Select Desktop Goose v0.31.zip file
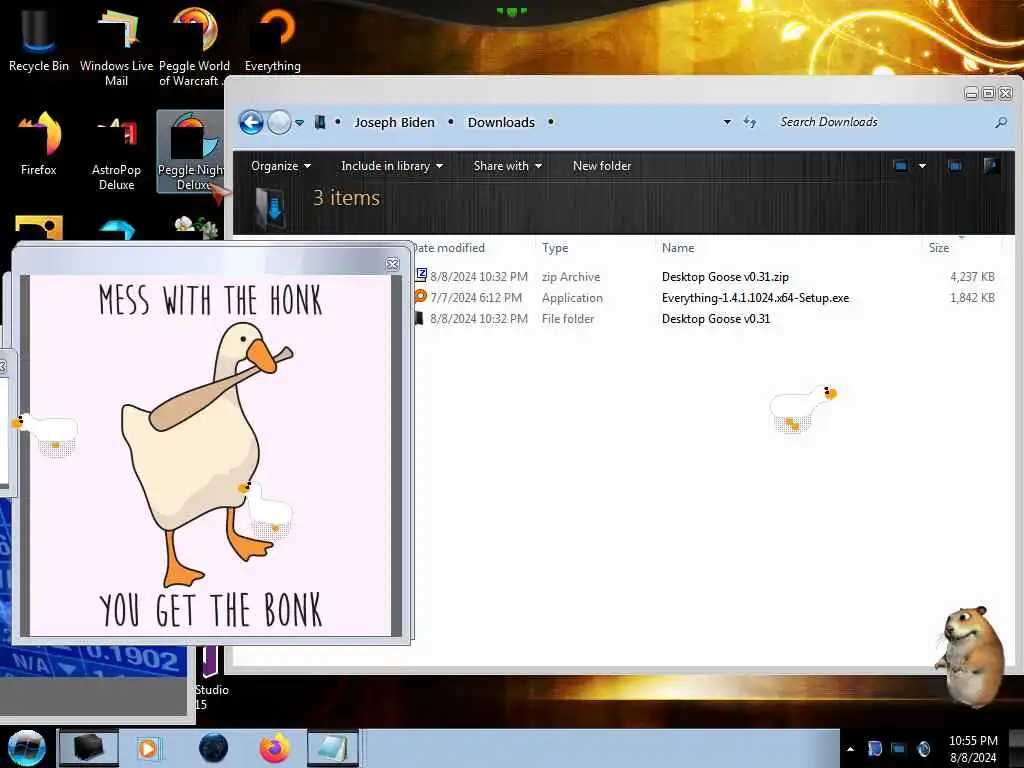The height and width of the screenshot is (768, 1024). click(725, 277)
